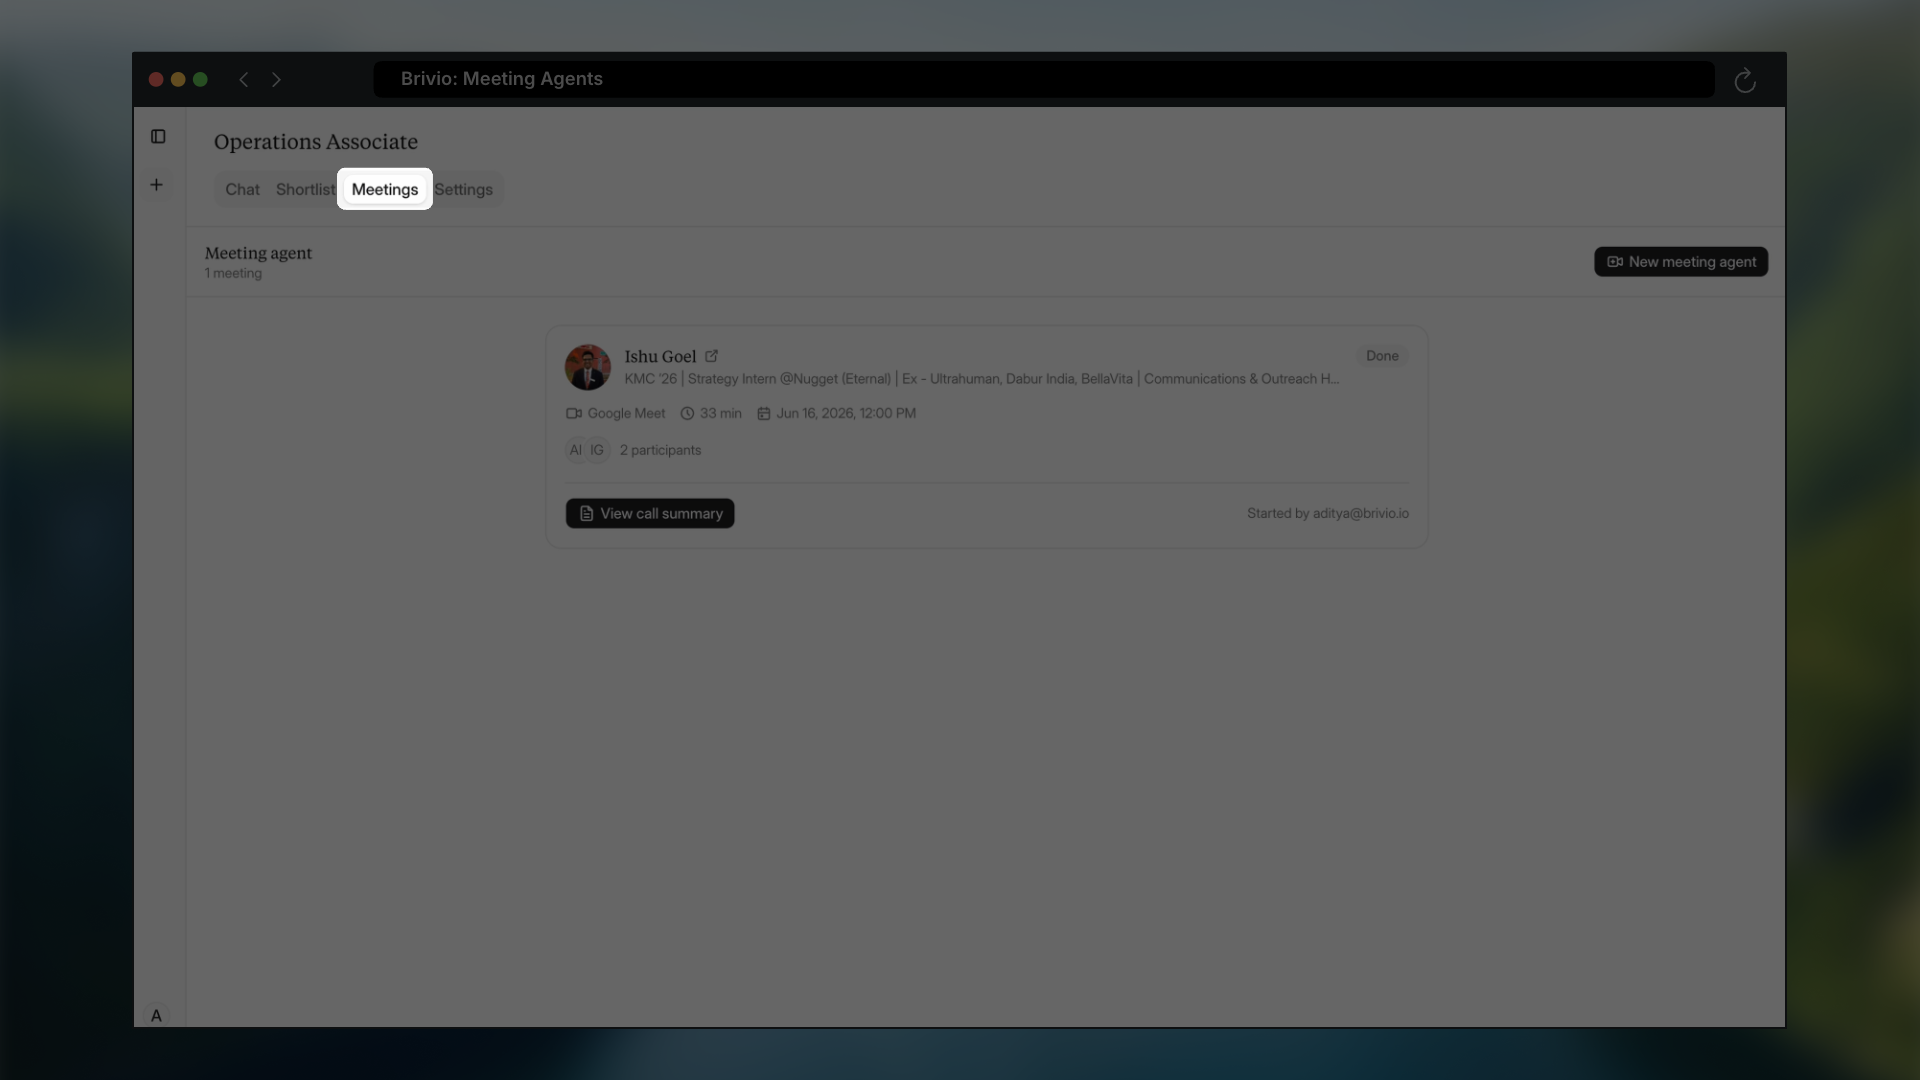Image resolution: width=1920 pixels, height=1080 pixels.
Task: Click the green maximize window button
Action: (x=200, y=79)
